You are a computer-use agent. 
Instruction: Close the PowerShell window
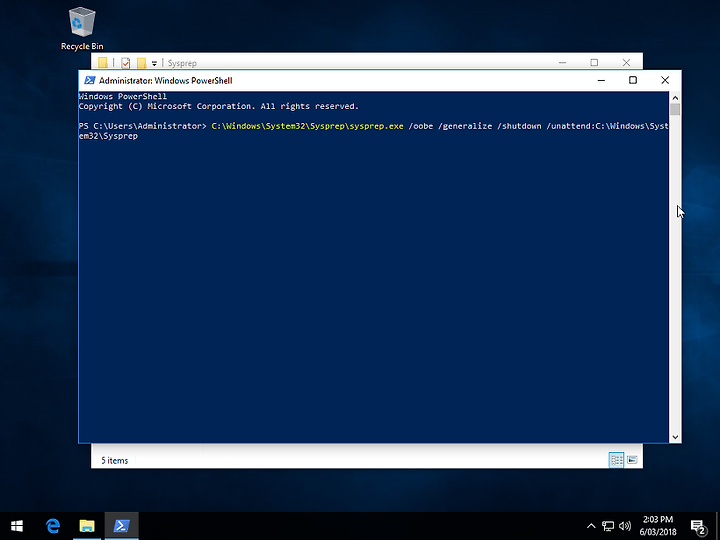point(665,80)
